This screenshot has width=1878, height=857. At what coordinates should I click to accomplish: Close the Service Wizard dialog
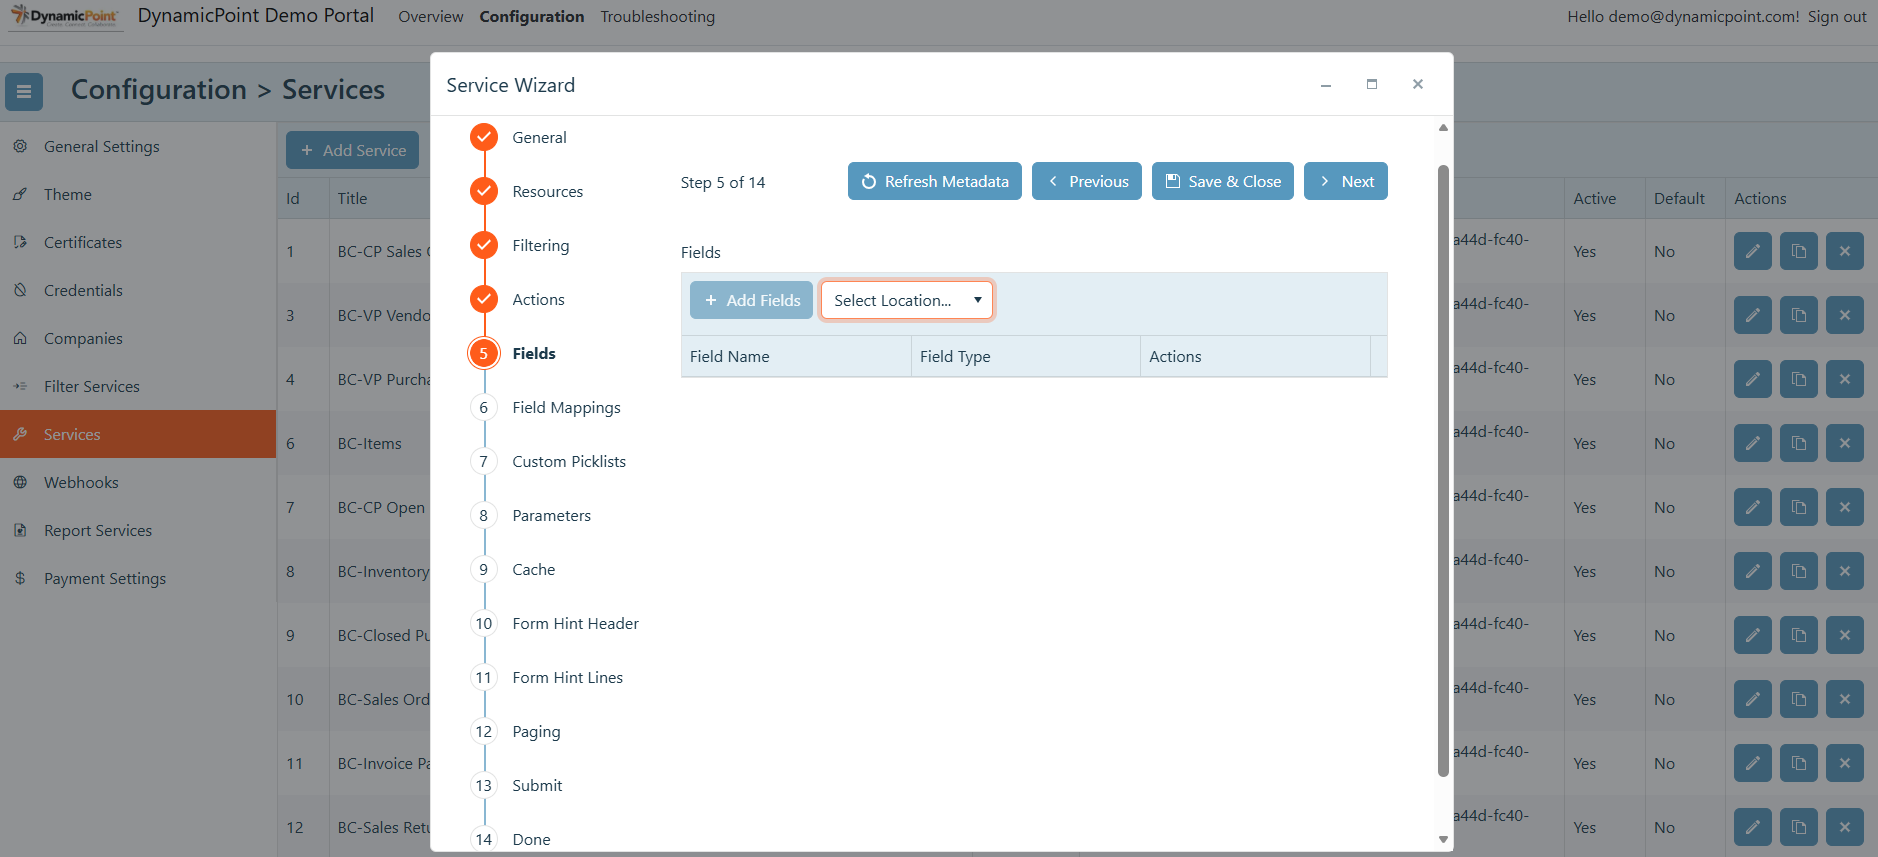point(1418,84)
